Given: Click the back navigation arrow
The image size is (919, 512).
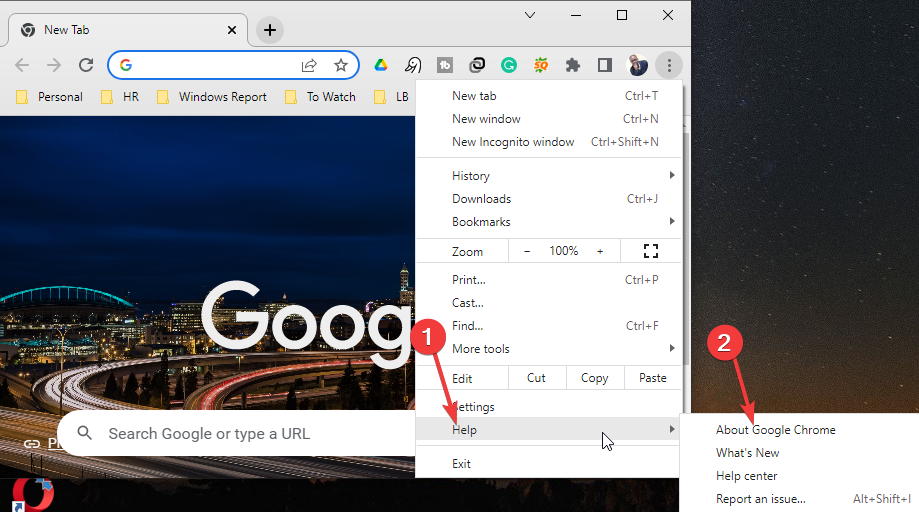Looking at the screenshot, I should tap(22, 65).
